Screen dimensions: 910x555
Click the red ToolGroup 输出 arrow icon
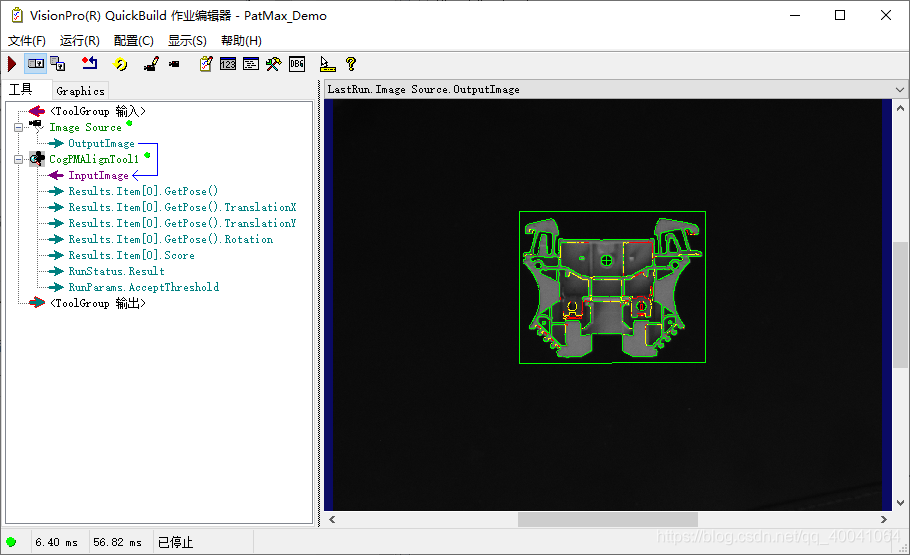(37, 302)
